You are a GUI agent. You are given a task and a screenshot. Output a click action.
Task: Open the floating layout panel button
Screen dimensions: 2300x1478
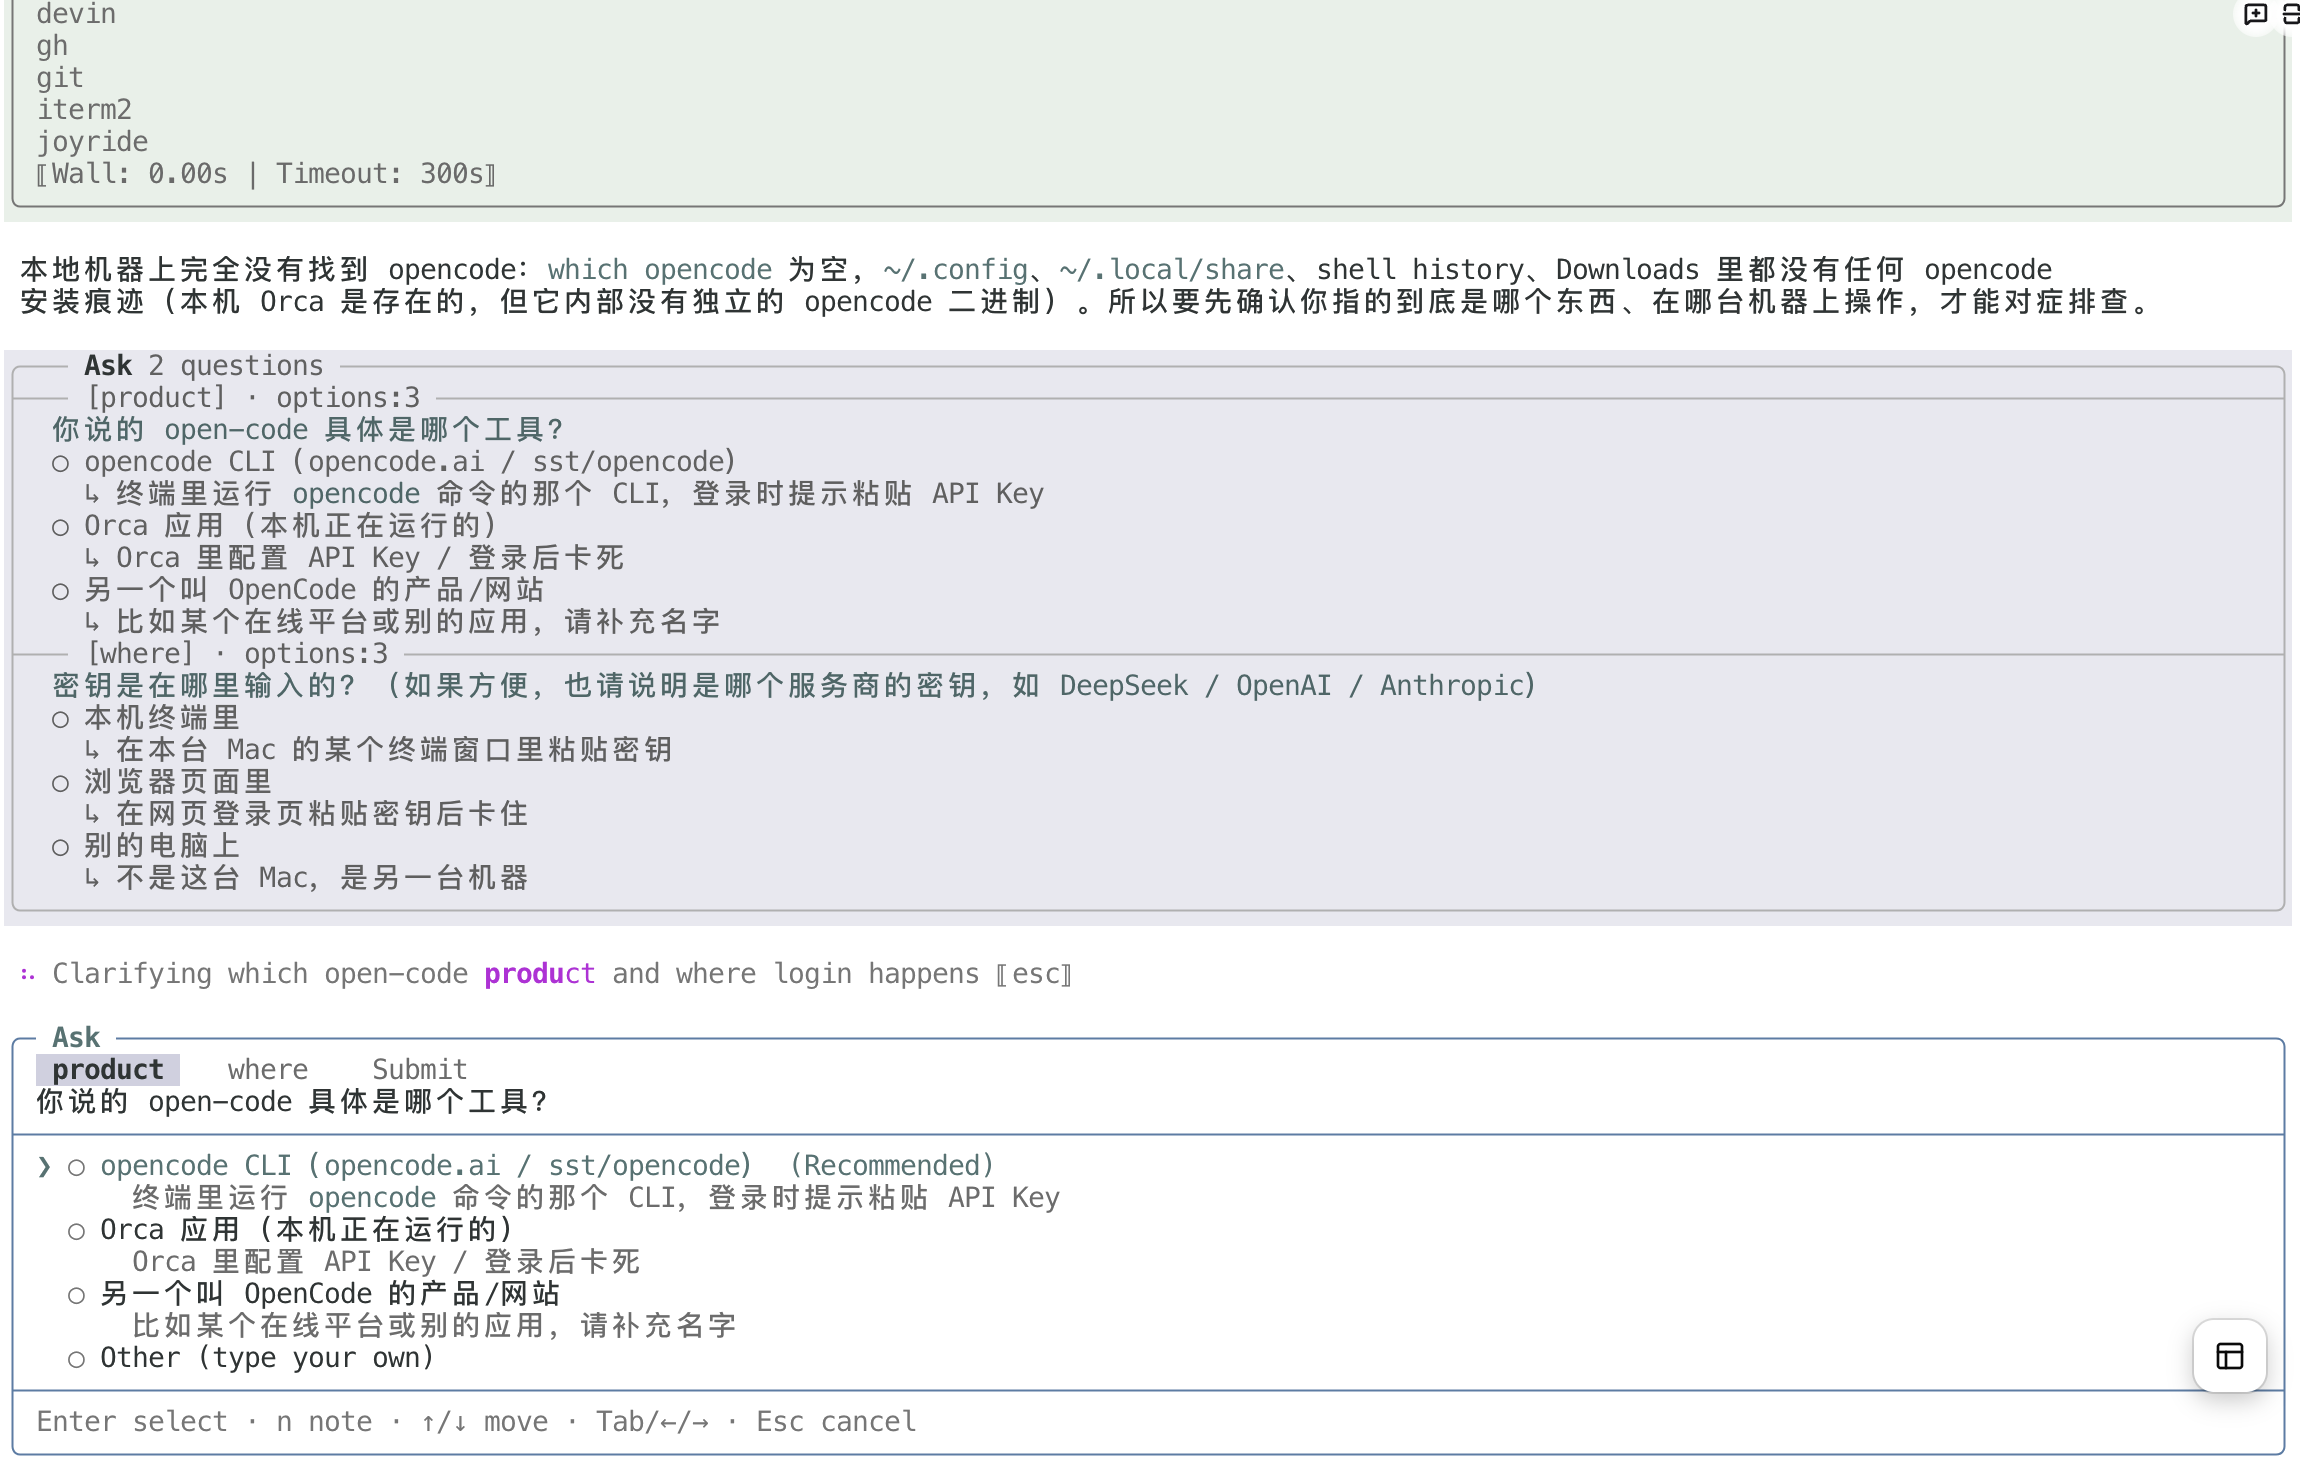(x=2230, y=1356)
